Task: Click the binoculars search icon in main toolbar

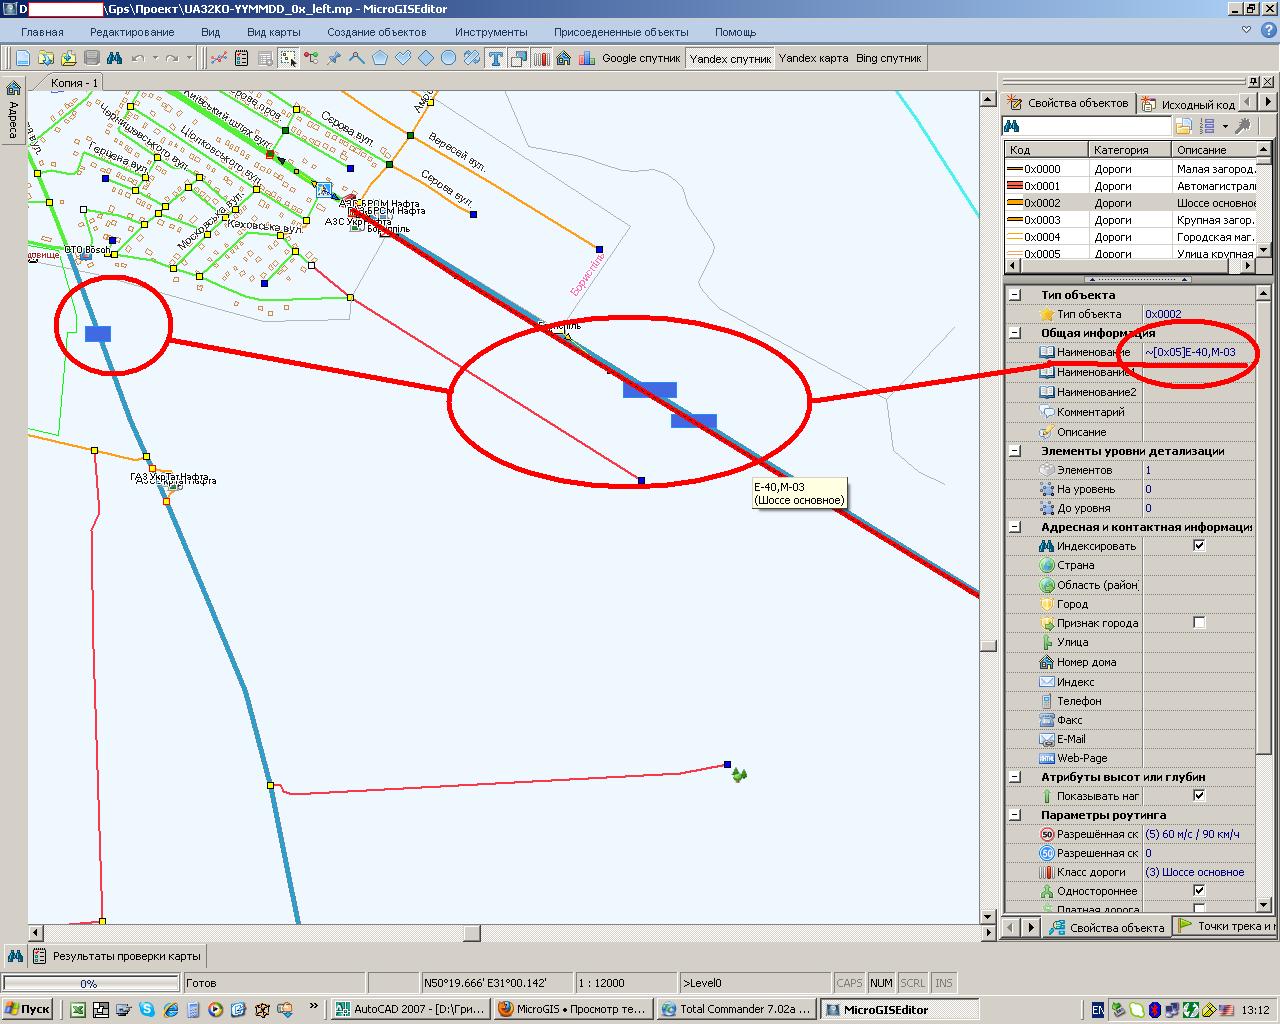Action: (x=114, y=58)
